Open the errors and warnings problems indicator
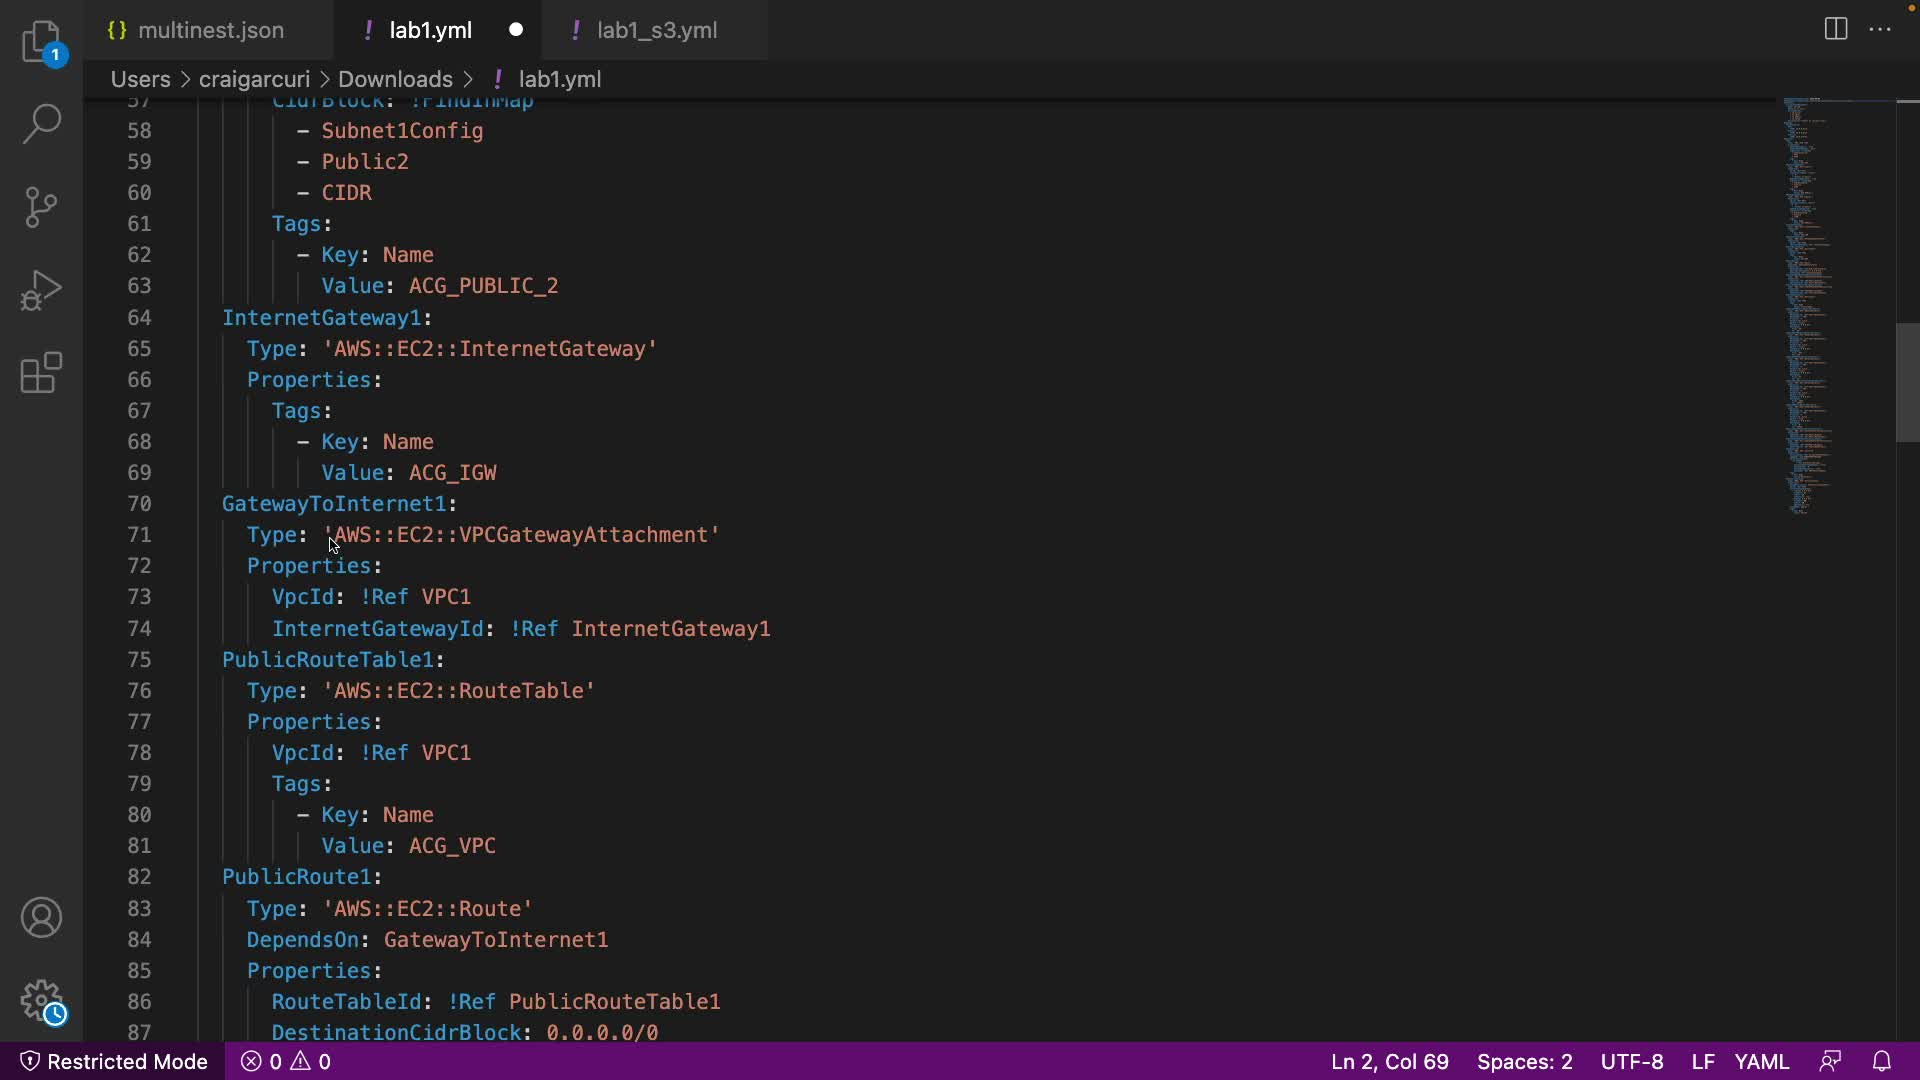Screen dimensions: 1920x1080 286,1061
